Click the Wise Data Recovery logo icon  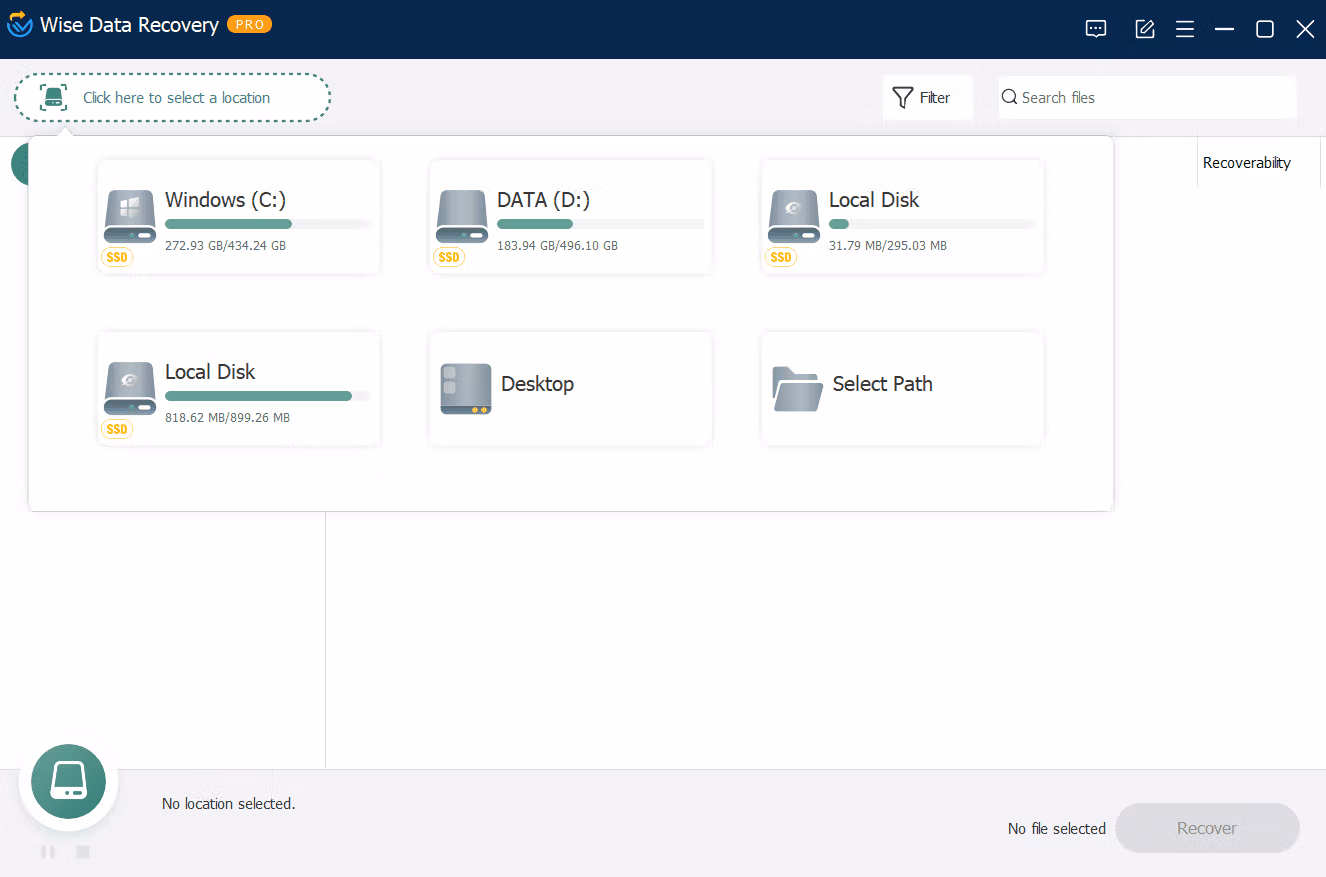pos(20,25)
